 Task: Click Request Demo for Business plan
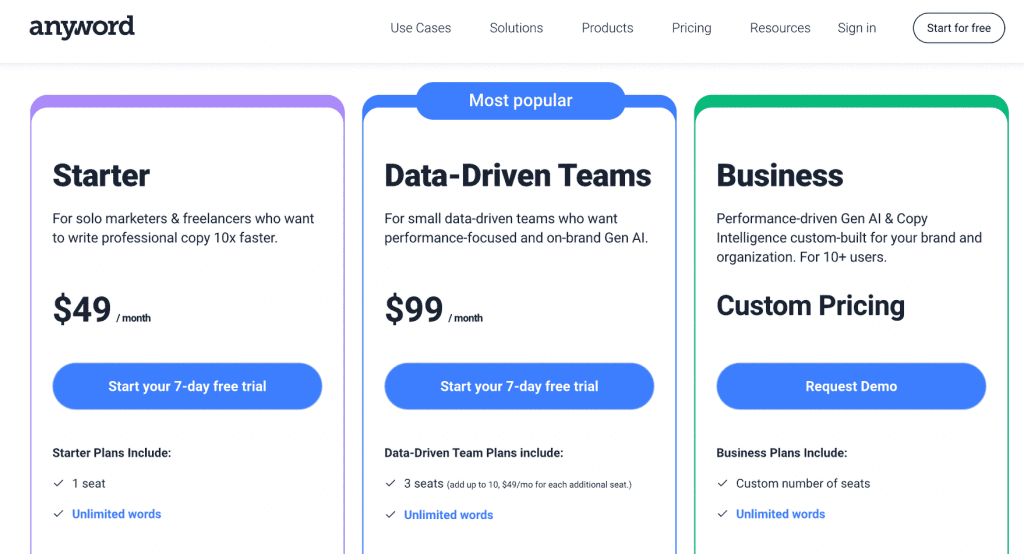tap(851, 386)
